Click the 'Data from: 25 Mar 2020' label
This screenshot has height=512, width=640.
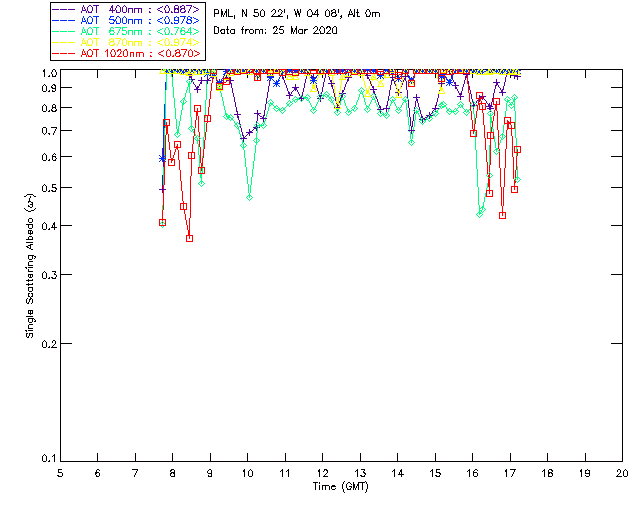(276, 31)
